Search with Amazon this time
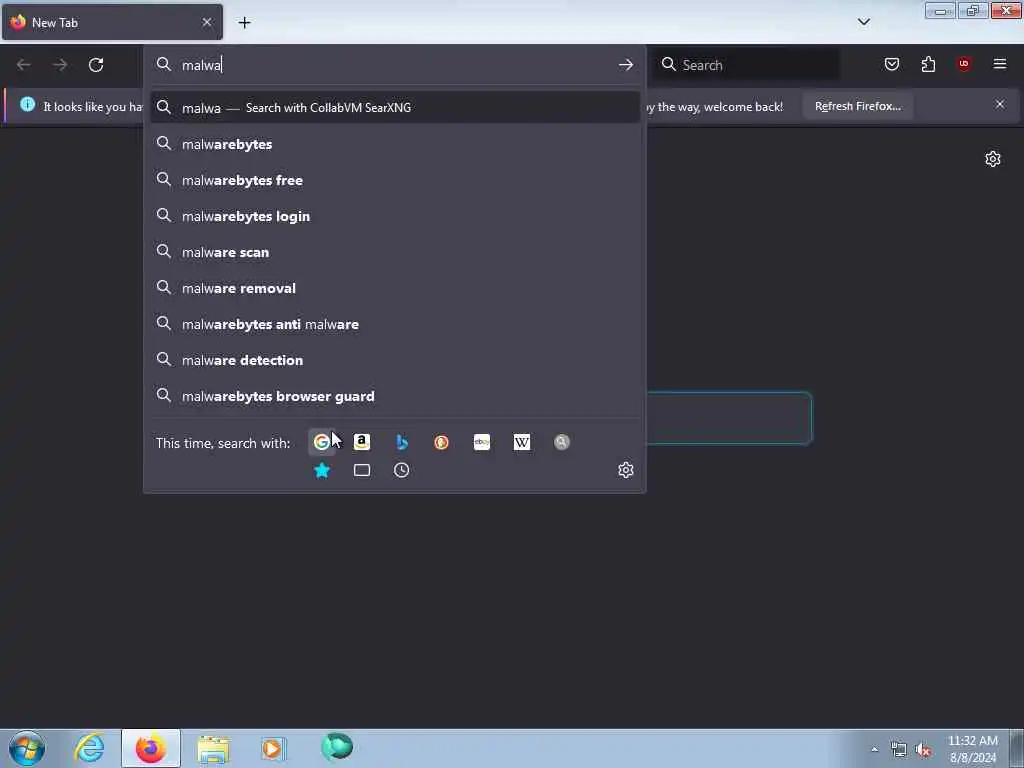The width and height of the screenshot is (1024, 768). pos(362,442)
